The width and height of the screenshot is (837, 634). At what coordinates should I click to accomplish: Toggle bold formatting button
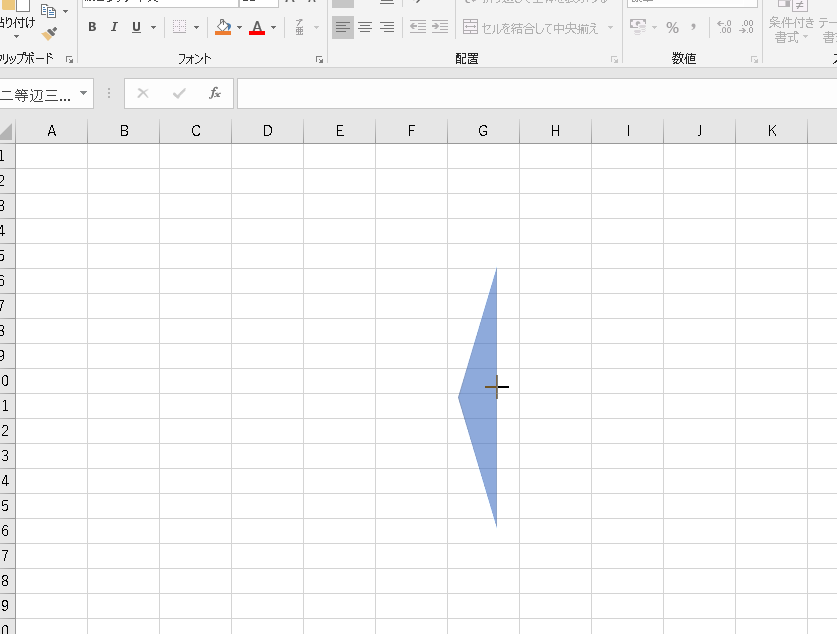point(92,27)
